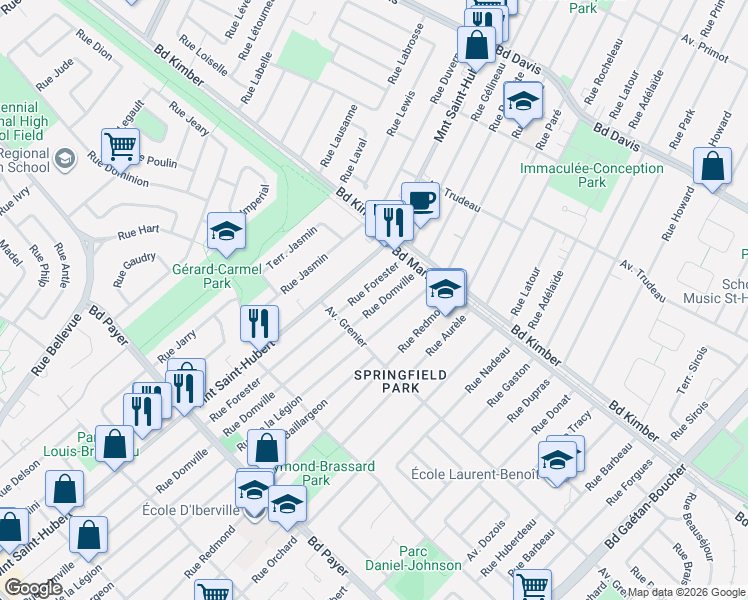Open the school marker beside Gérard-Carmel Park

[227, 231]
